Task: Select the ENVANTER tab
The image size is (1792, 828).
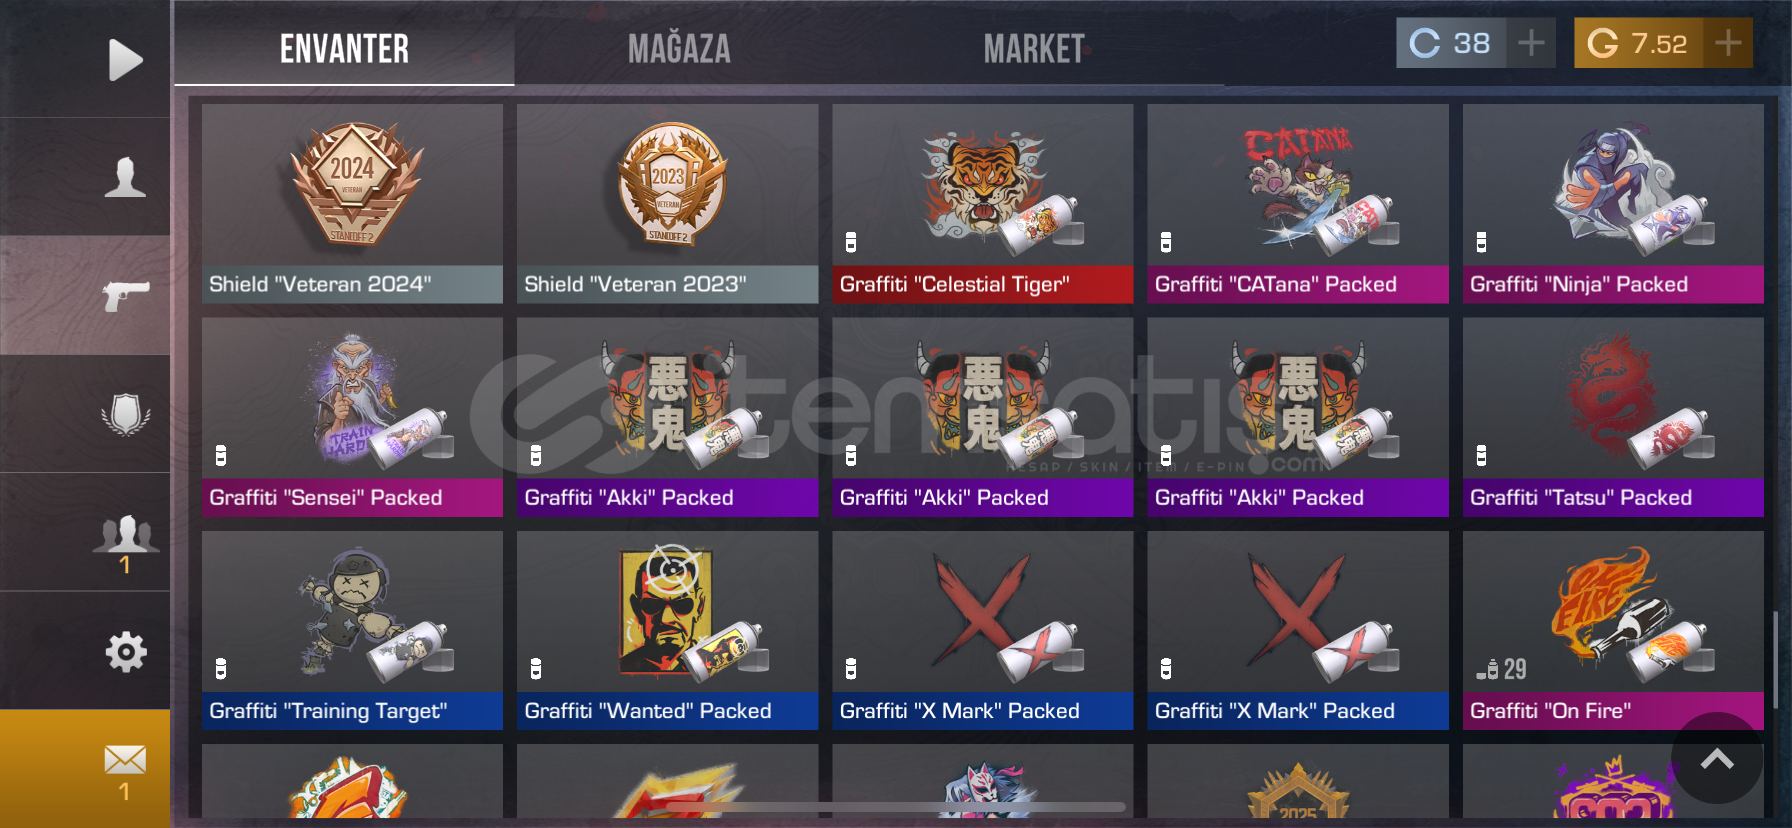Action: (344, 48)
